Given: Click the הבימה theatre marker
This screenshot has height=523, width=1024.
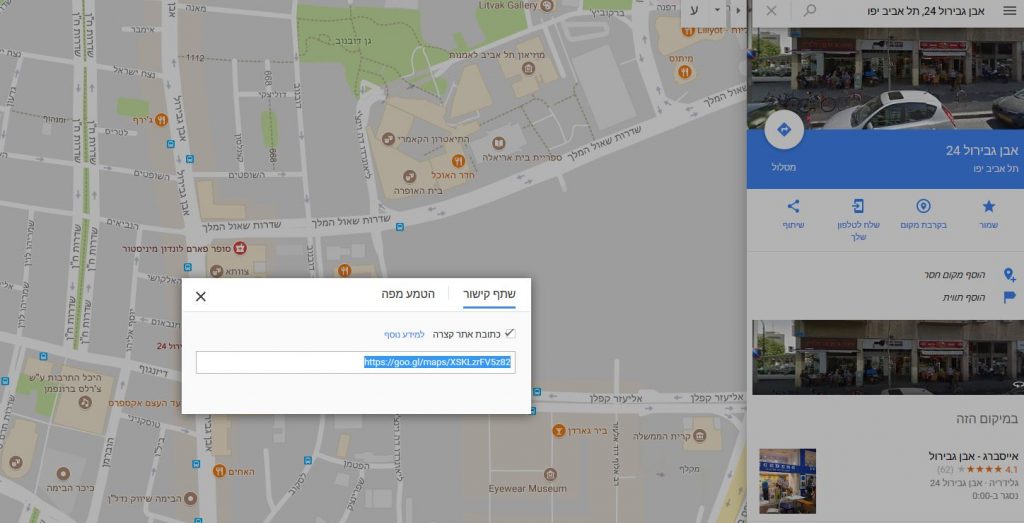Looking at the screenshot, I should [191, 499].
